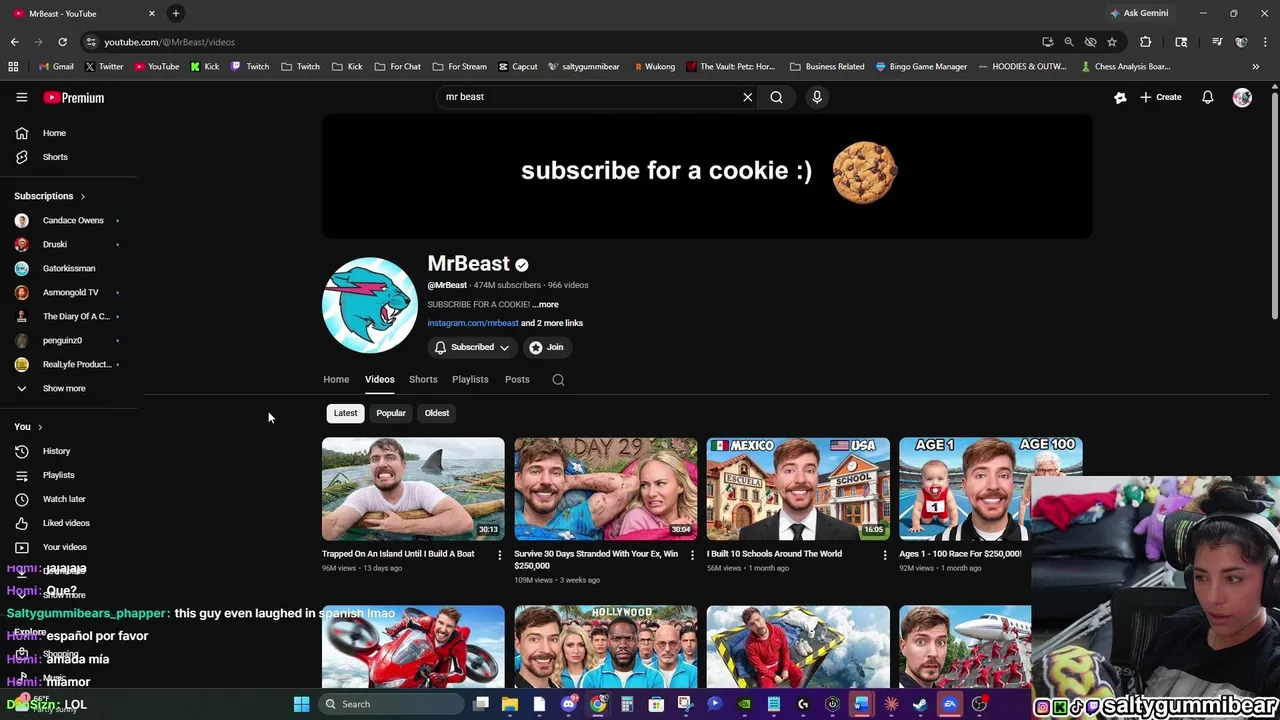
Task: Open options menu for I Built 10 Schools
Action: 884,555
